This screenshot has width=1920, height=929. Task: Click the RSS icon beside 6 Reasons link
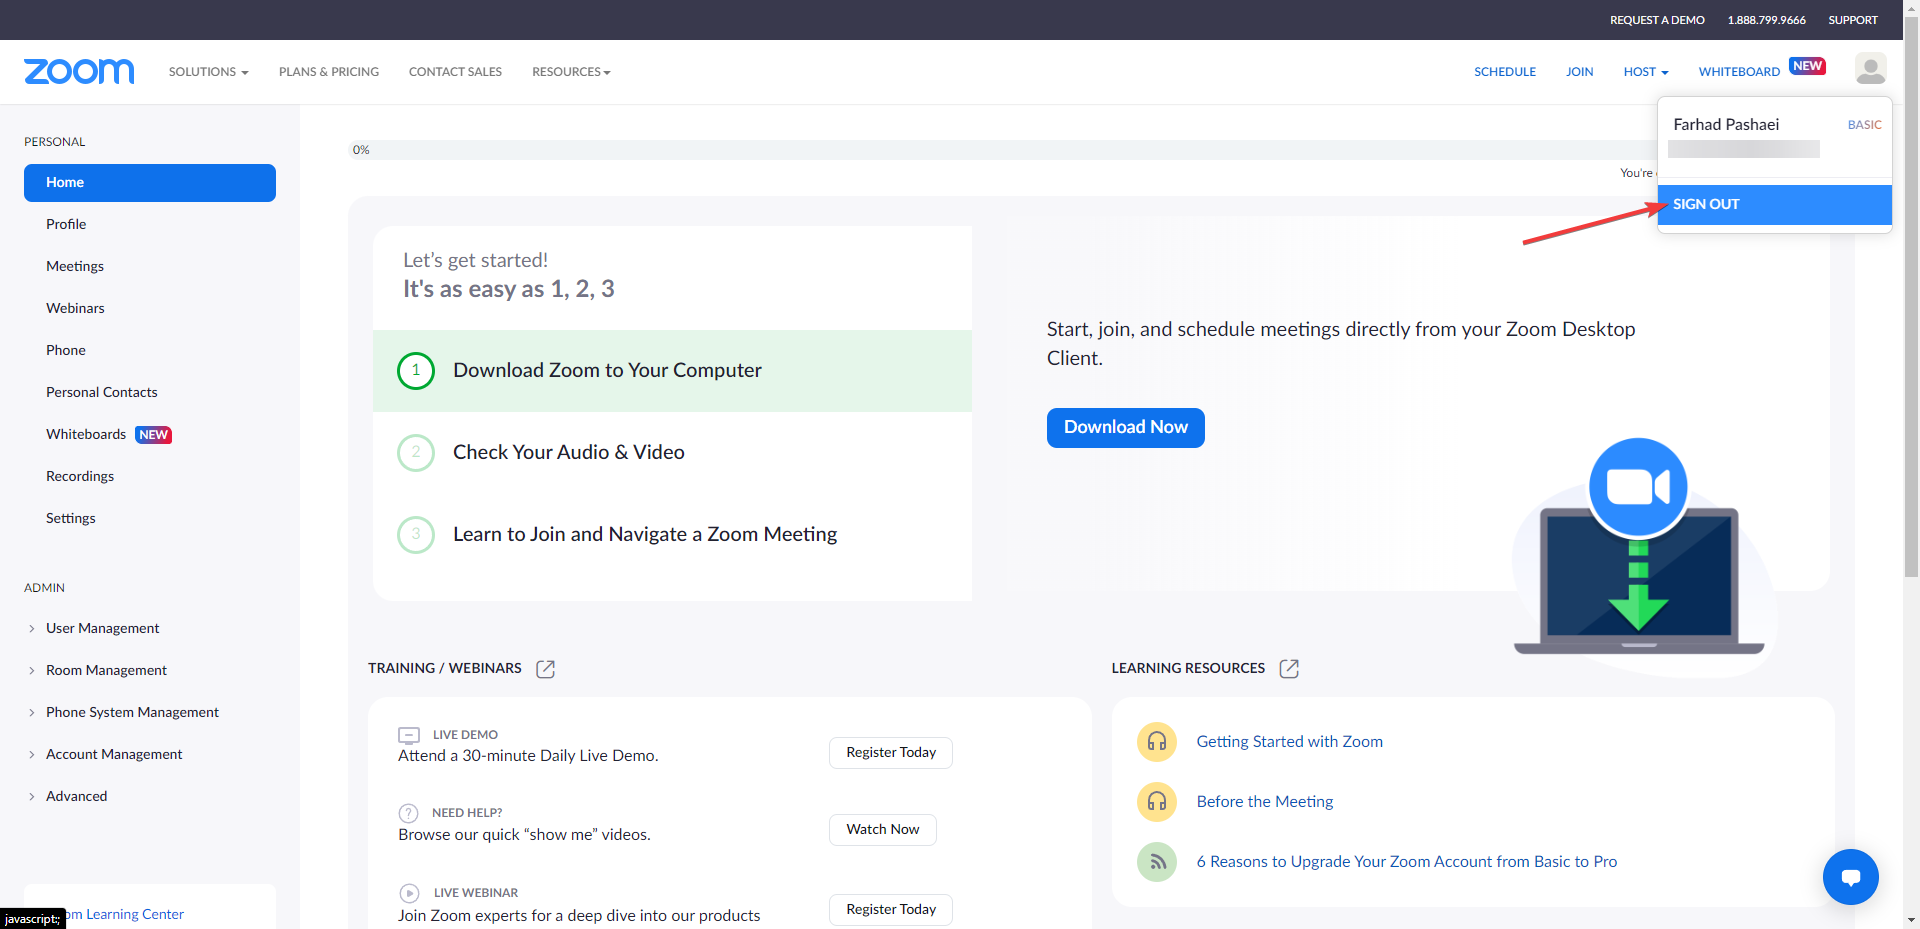[1157, 862]
